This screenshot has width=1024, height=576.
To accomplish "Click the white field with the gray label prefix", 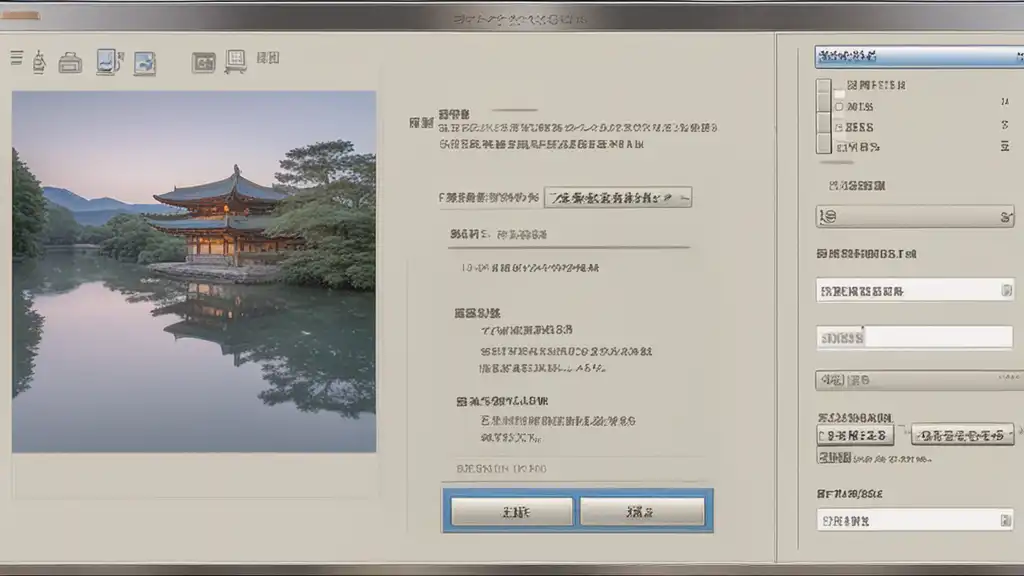I will [x=915, y=338].
